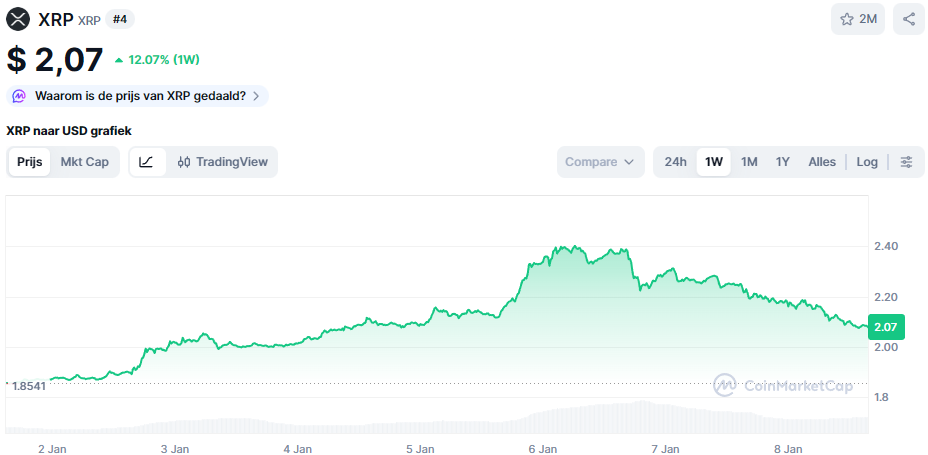Select the line chart icon
Image resolution: width=928 pixels, height=455 pixels.
[147, 162]
